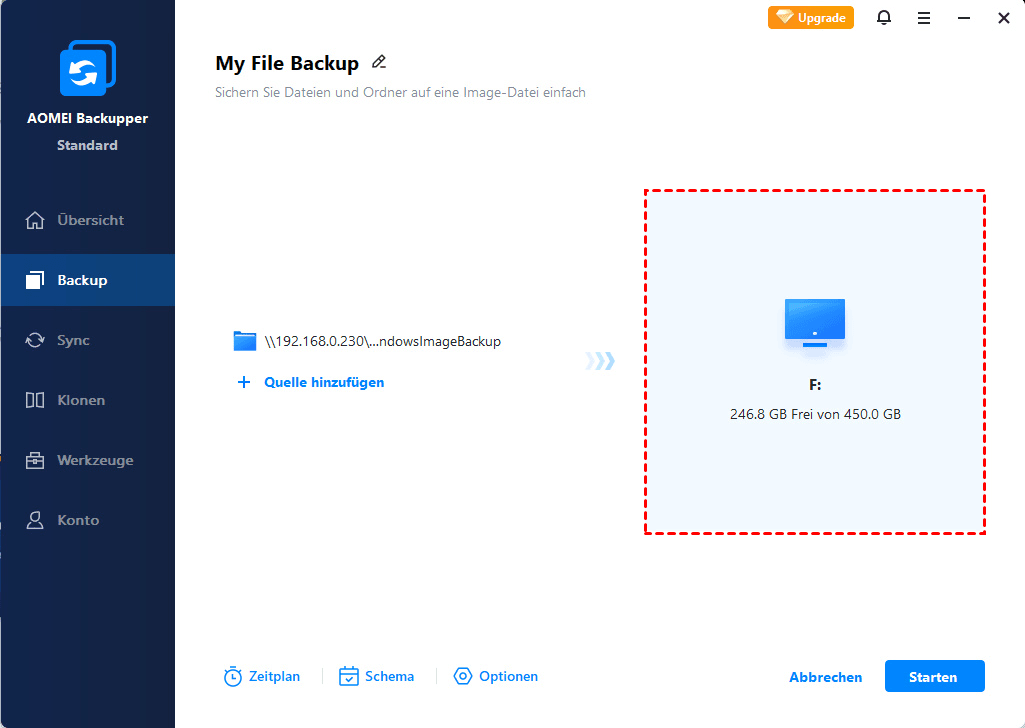Choose the F: destination drive box
The height and width of the screenshot is (728, 1025).
815,362
